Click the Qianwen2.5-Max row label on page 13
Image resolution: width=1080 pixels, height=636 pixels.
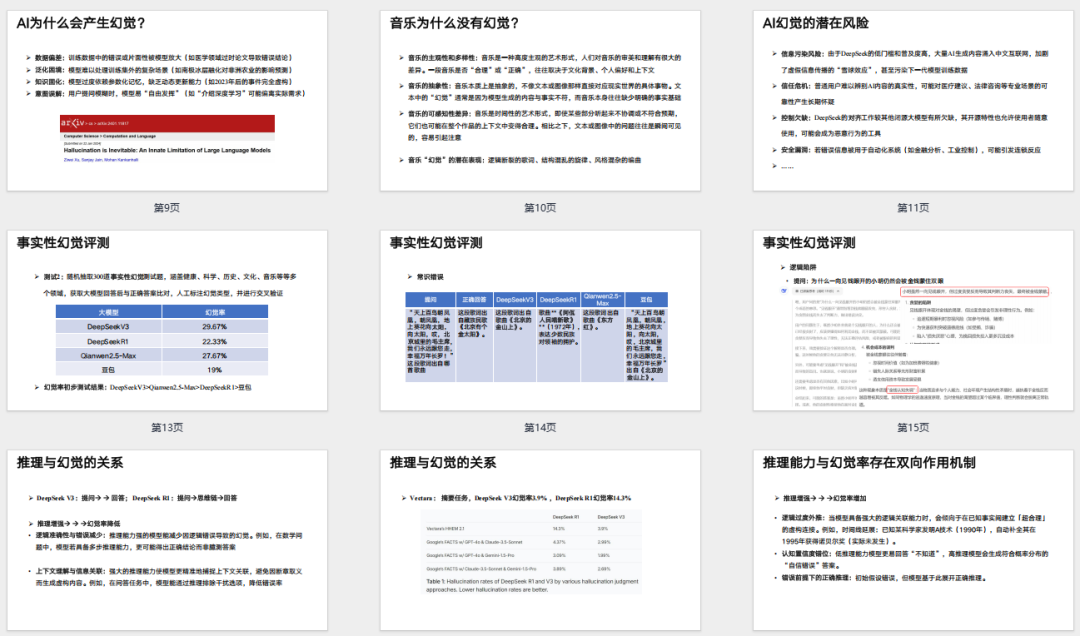click(108, 356)
